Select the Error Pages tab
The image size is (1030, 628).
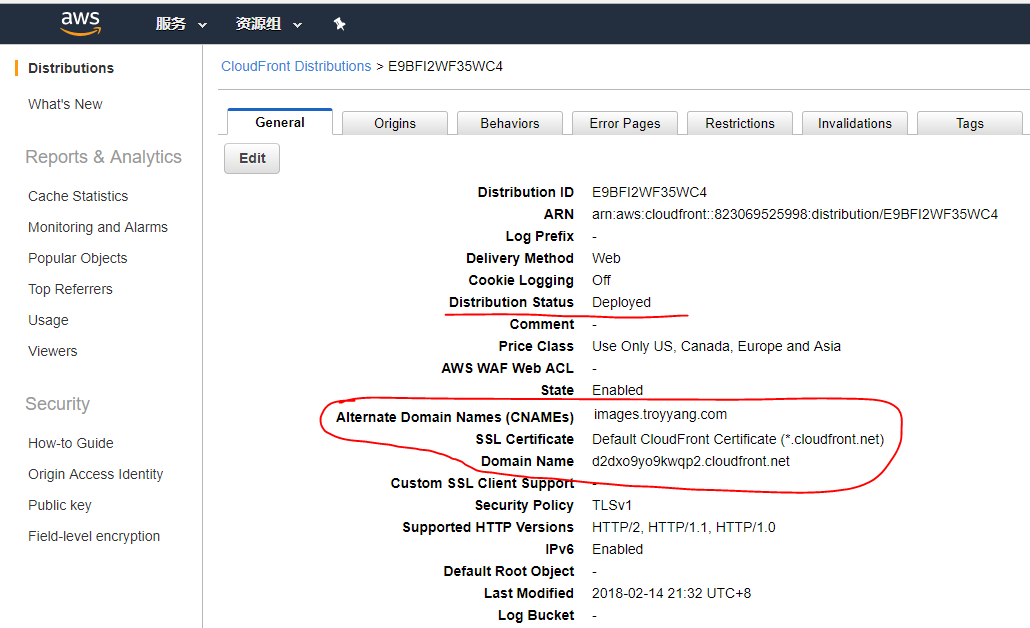click(x=625, y=123)
